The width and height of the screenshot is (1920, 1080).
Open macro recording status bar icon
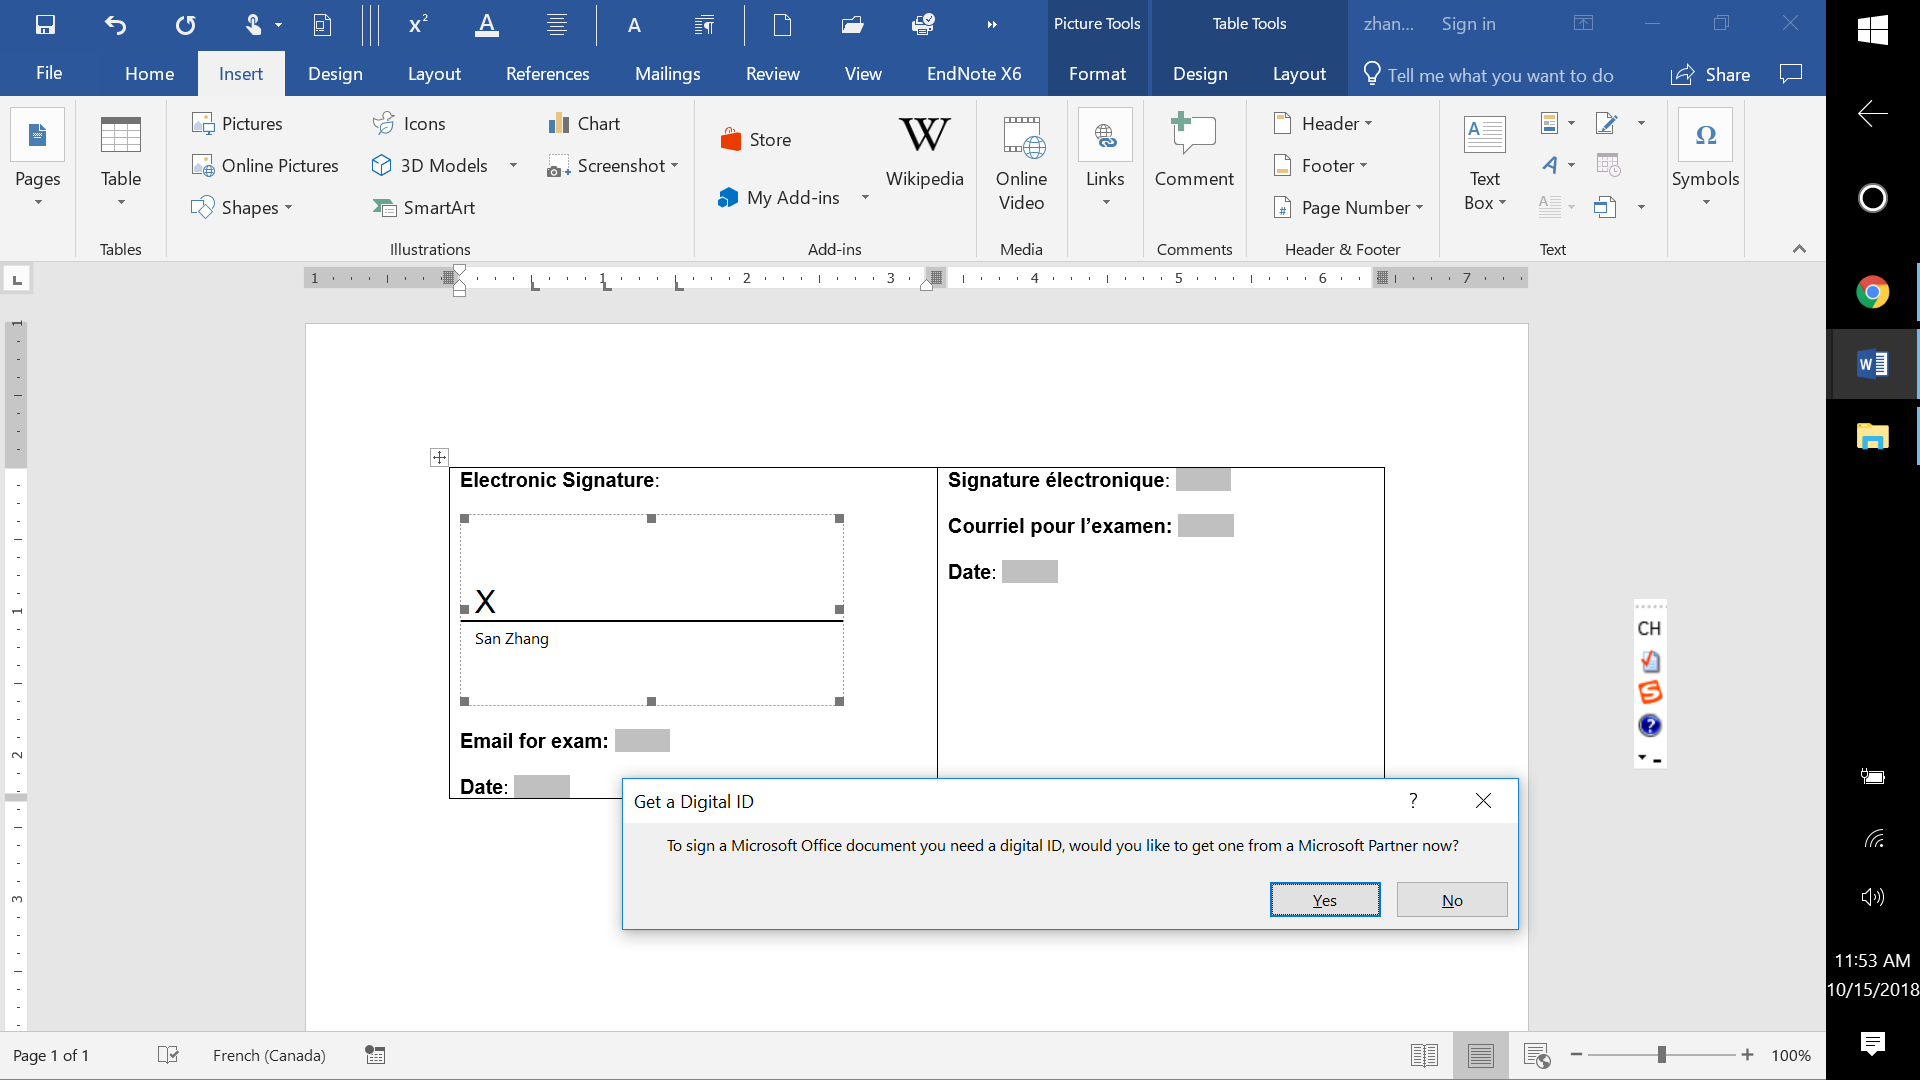click(375, 1056)
